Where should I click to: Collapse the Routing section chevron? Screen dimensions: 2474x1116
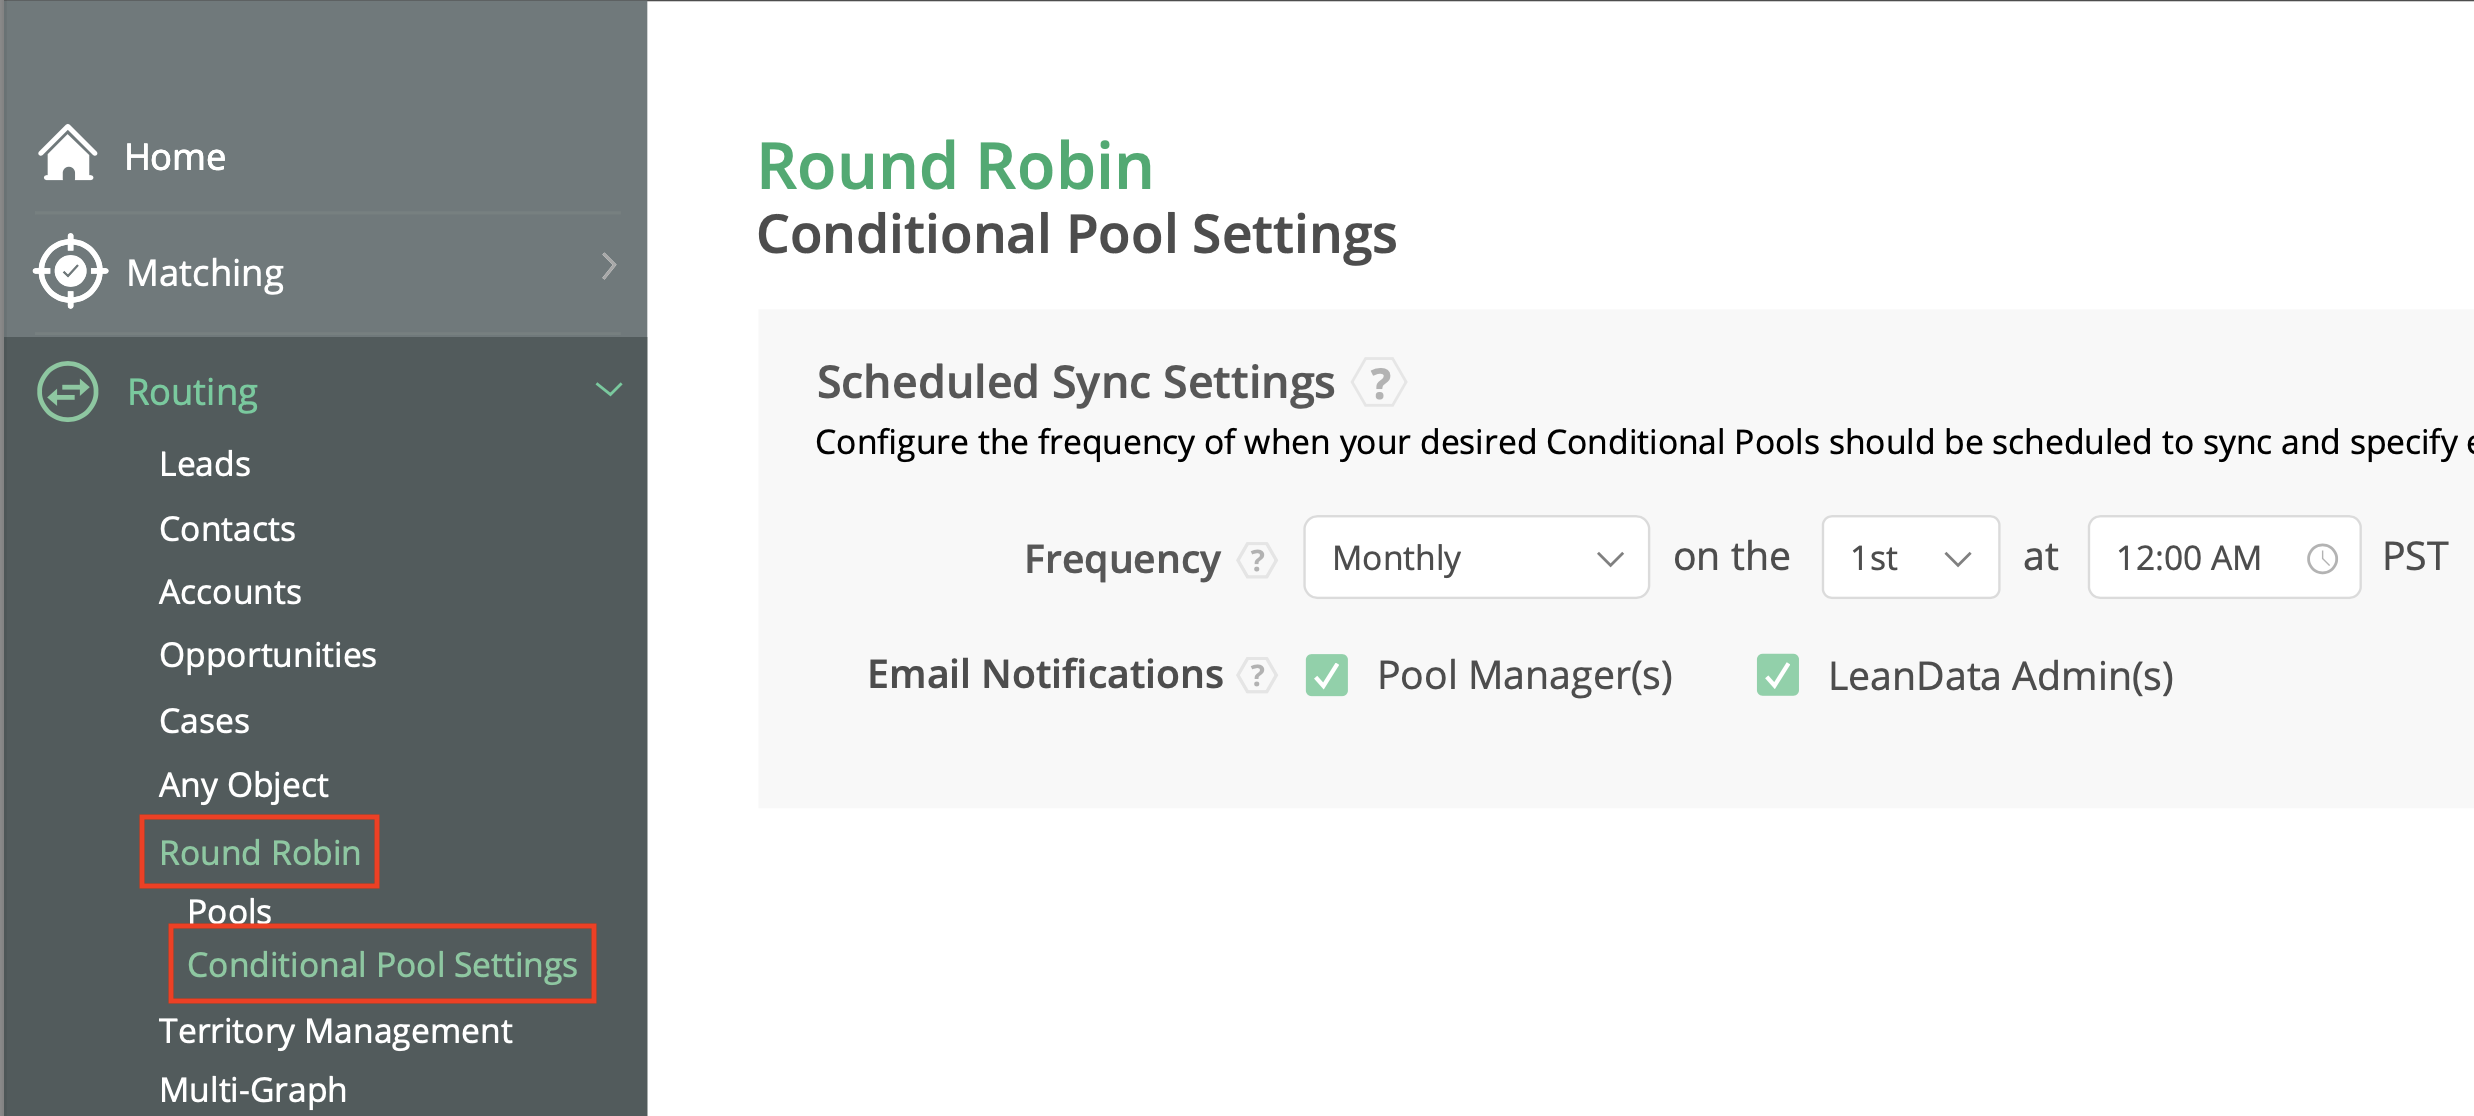609,389
